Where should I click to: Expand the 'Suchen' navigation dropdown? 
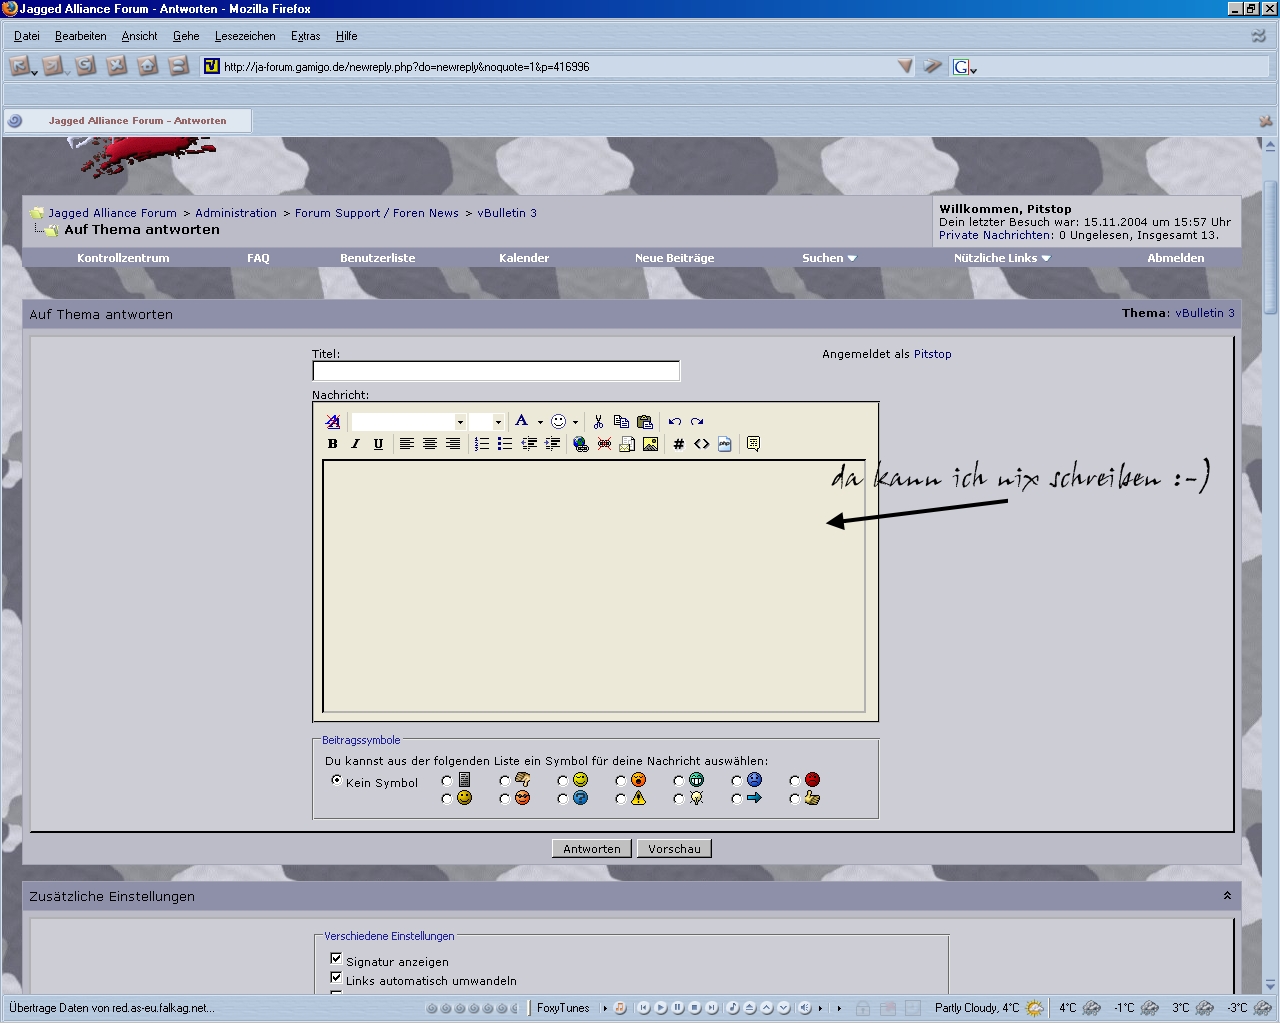tap(829, 258)
